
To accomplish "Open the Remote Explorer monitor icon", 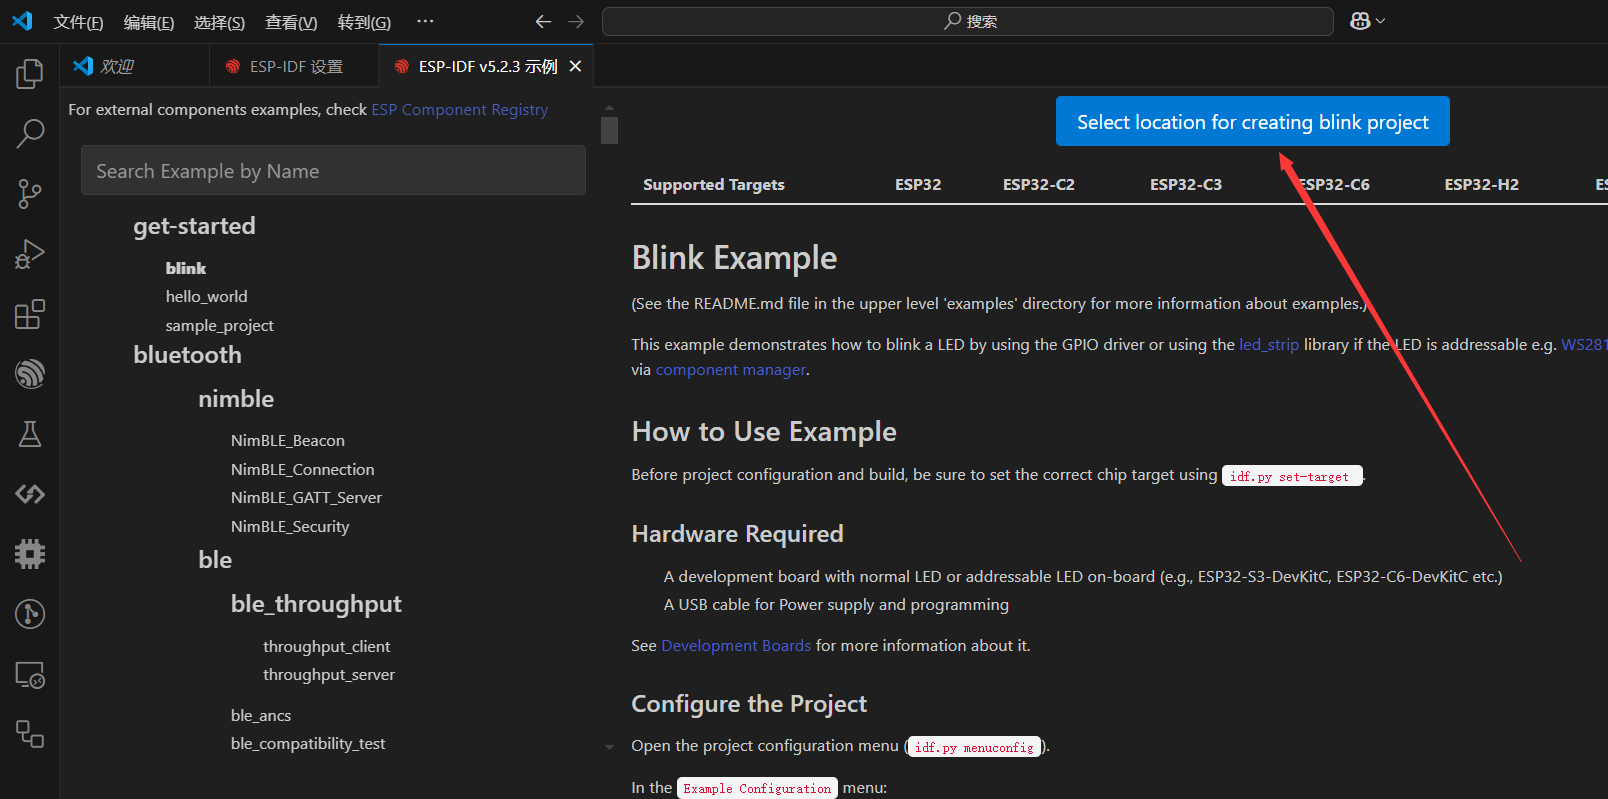I will click(30, 676).
